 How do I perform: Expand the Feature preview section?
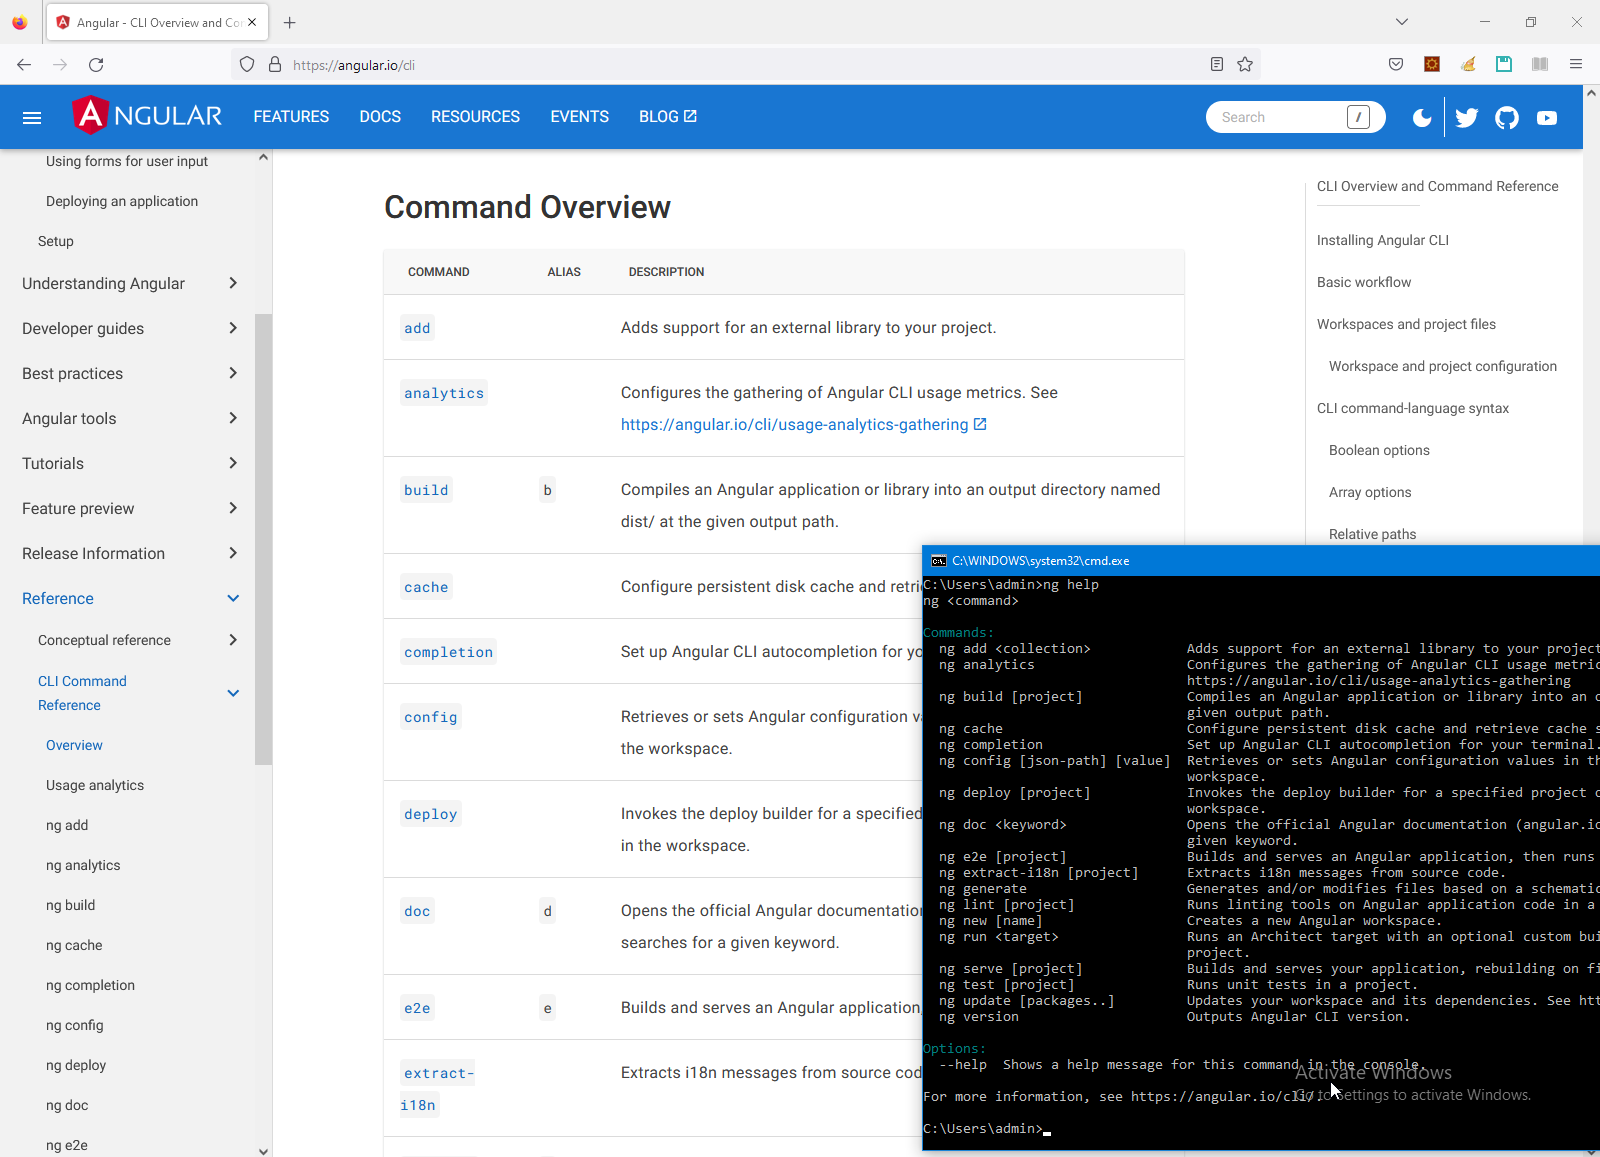pyautogui.click(x=130, y=508)
